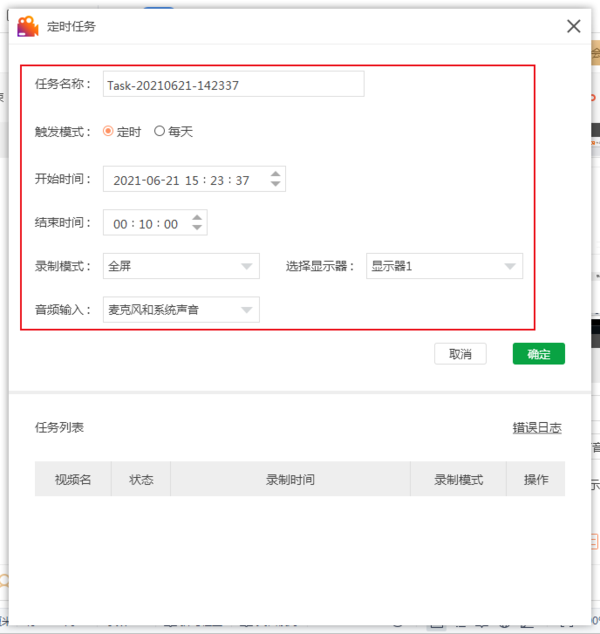Close the 定时任务 dialog
The width and height of the screenshot is (600, 634).
[573, 27]
